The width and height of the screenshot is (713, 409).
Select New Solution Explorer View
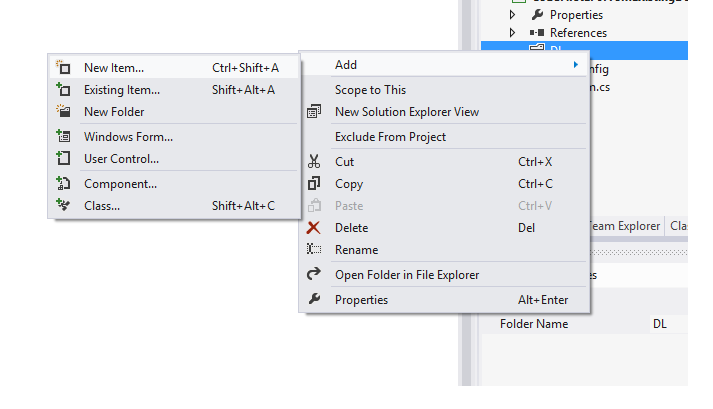[x=407, y=112]
